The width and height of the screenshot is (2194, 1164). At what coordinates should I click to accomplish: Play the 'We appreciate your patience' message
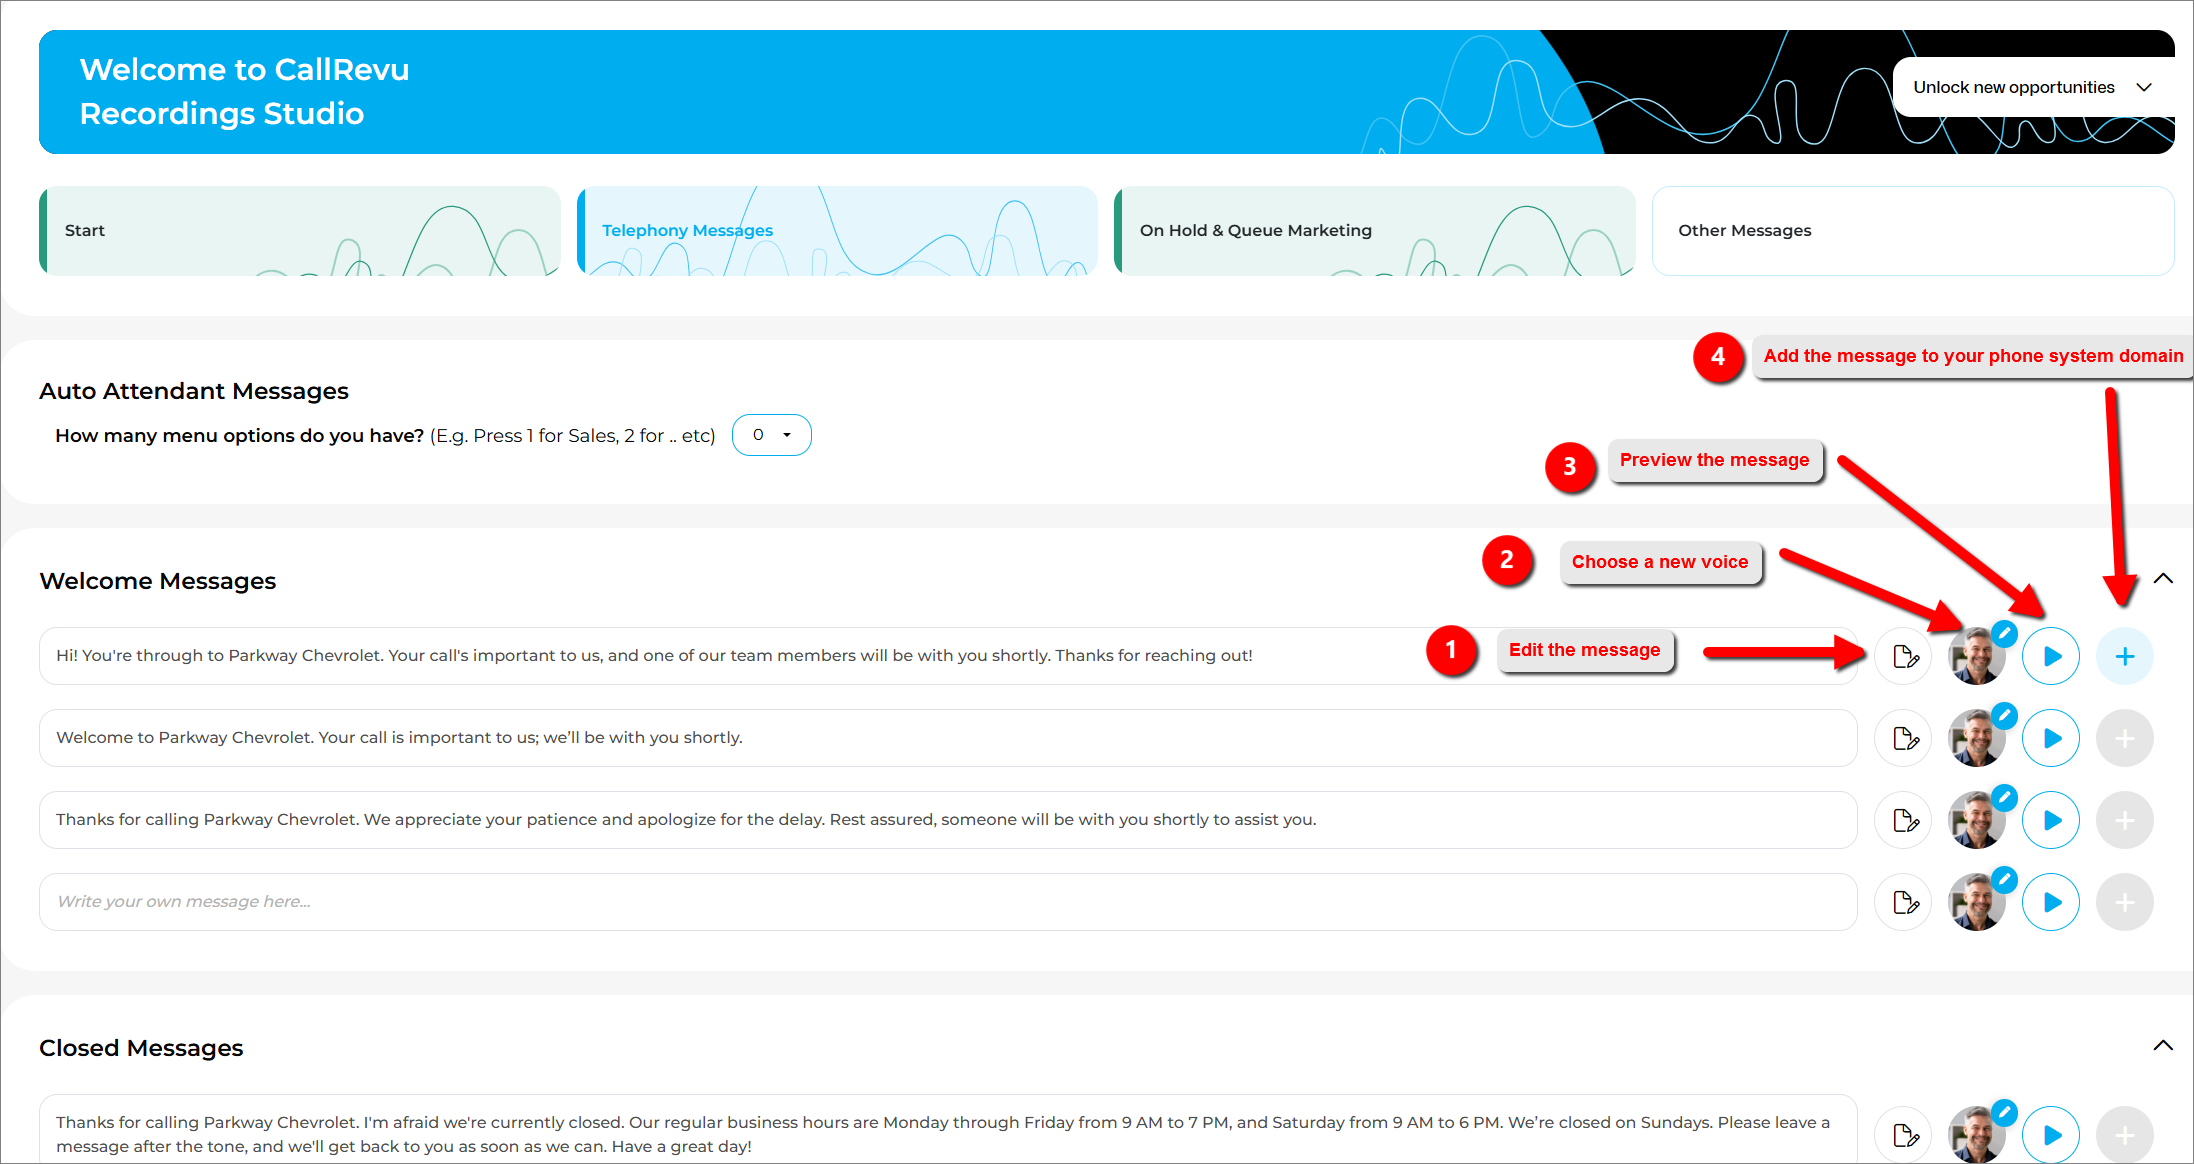tap(2051, 820)
